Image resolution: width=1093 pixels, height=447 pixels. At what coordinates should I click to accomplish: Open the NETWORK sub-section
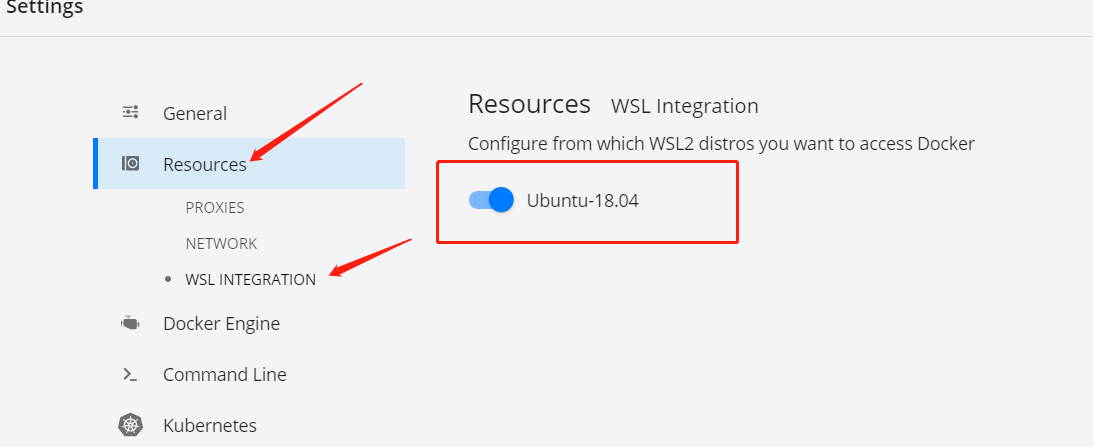(221, 243)
